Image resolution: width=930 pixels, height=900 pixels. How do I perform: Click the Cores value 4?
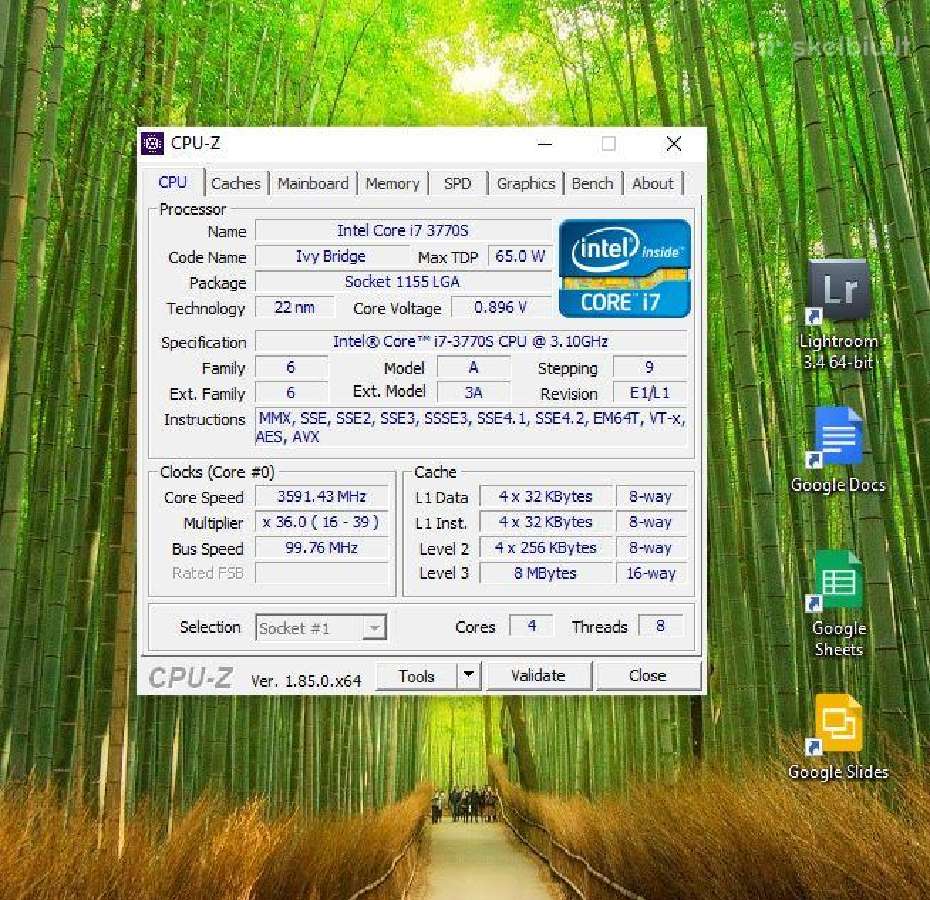point(531,626)
